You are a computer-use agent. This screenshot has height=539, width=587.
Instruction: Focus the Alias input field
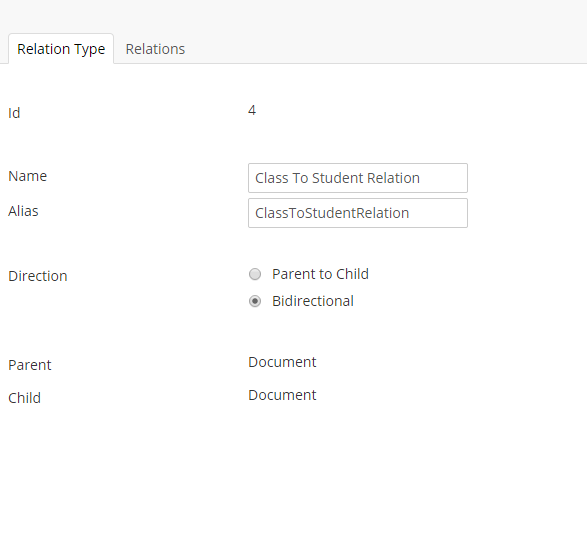point(358,213)
